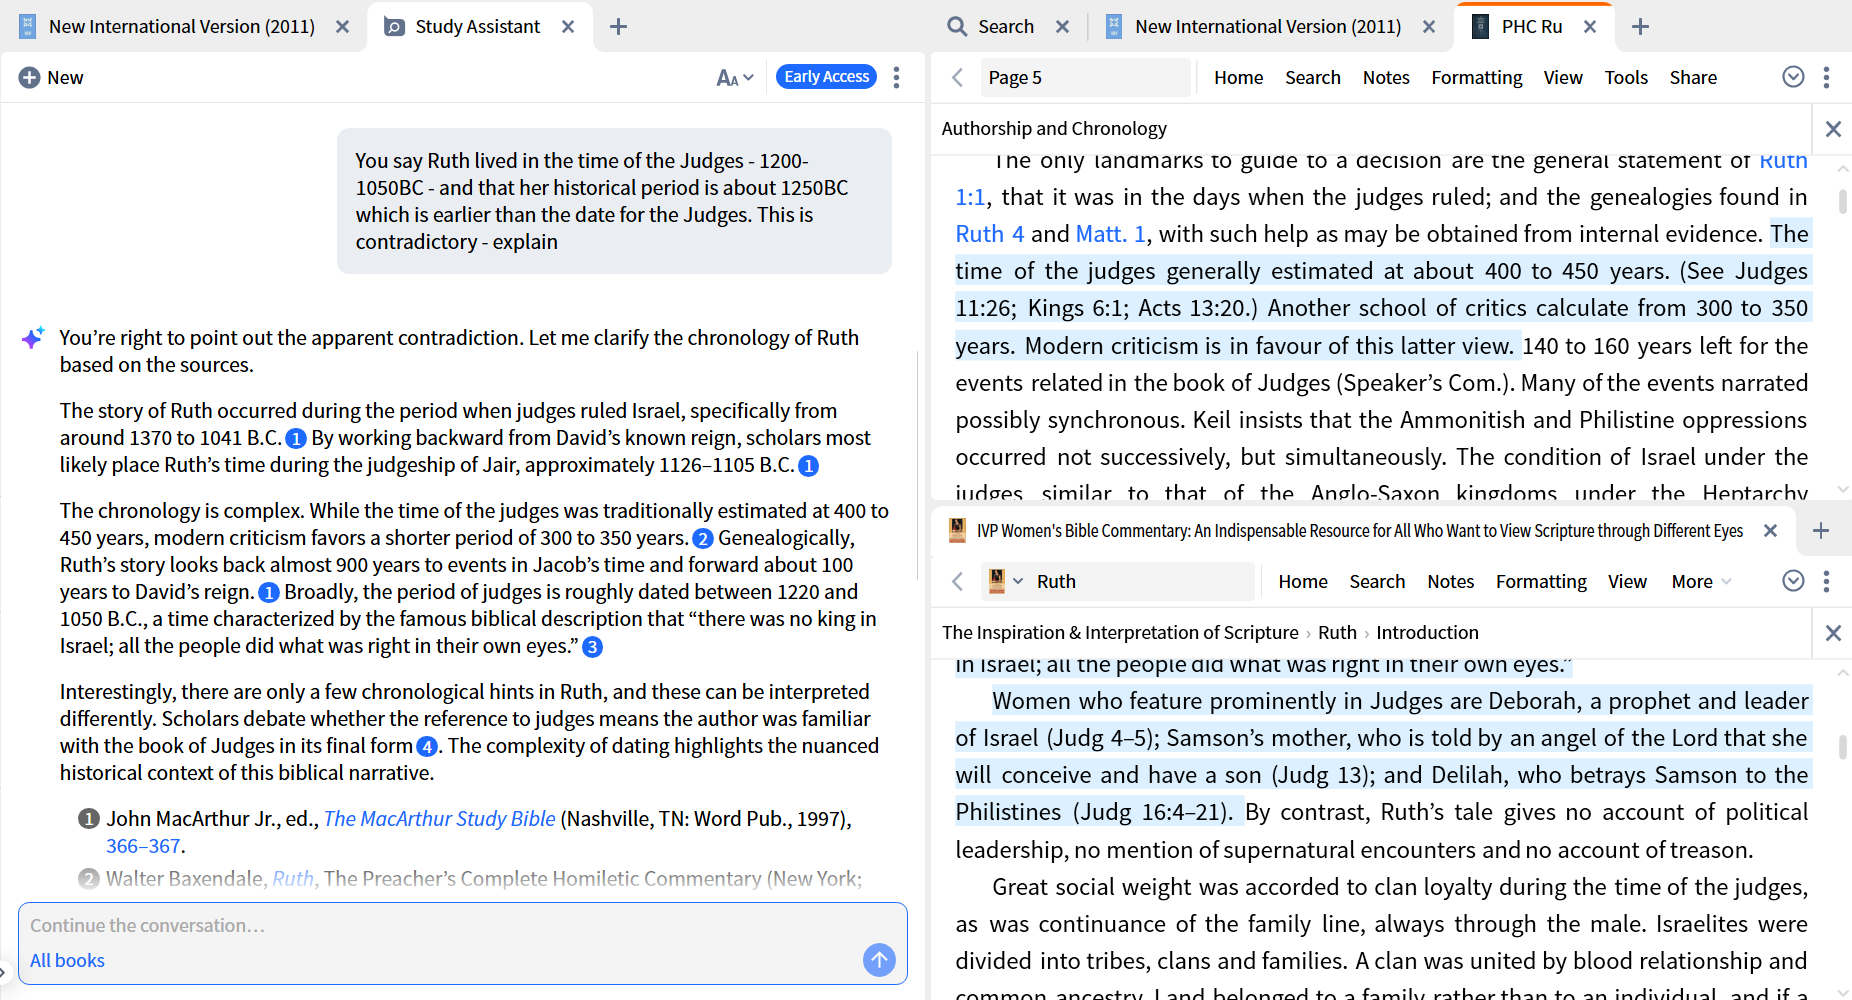Open the Ruth 4 reference link
Screen dimensions: 1852x1000
pyautogui.click(x=990, y=234)
